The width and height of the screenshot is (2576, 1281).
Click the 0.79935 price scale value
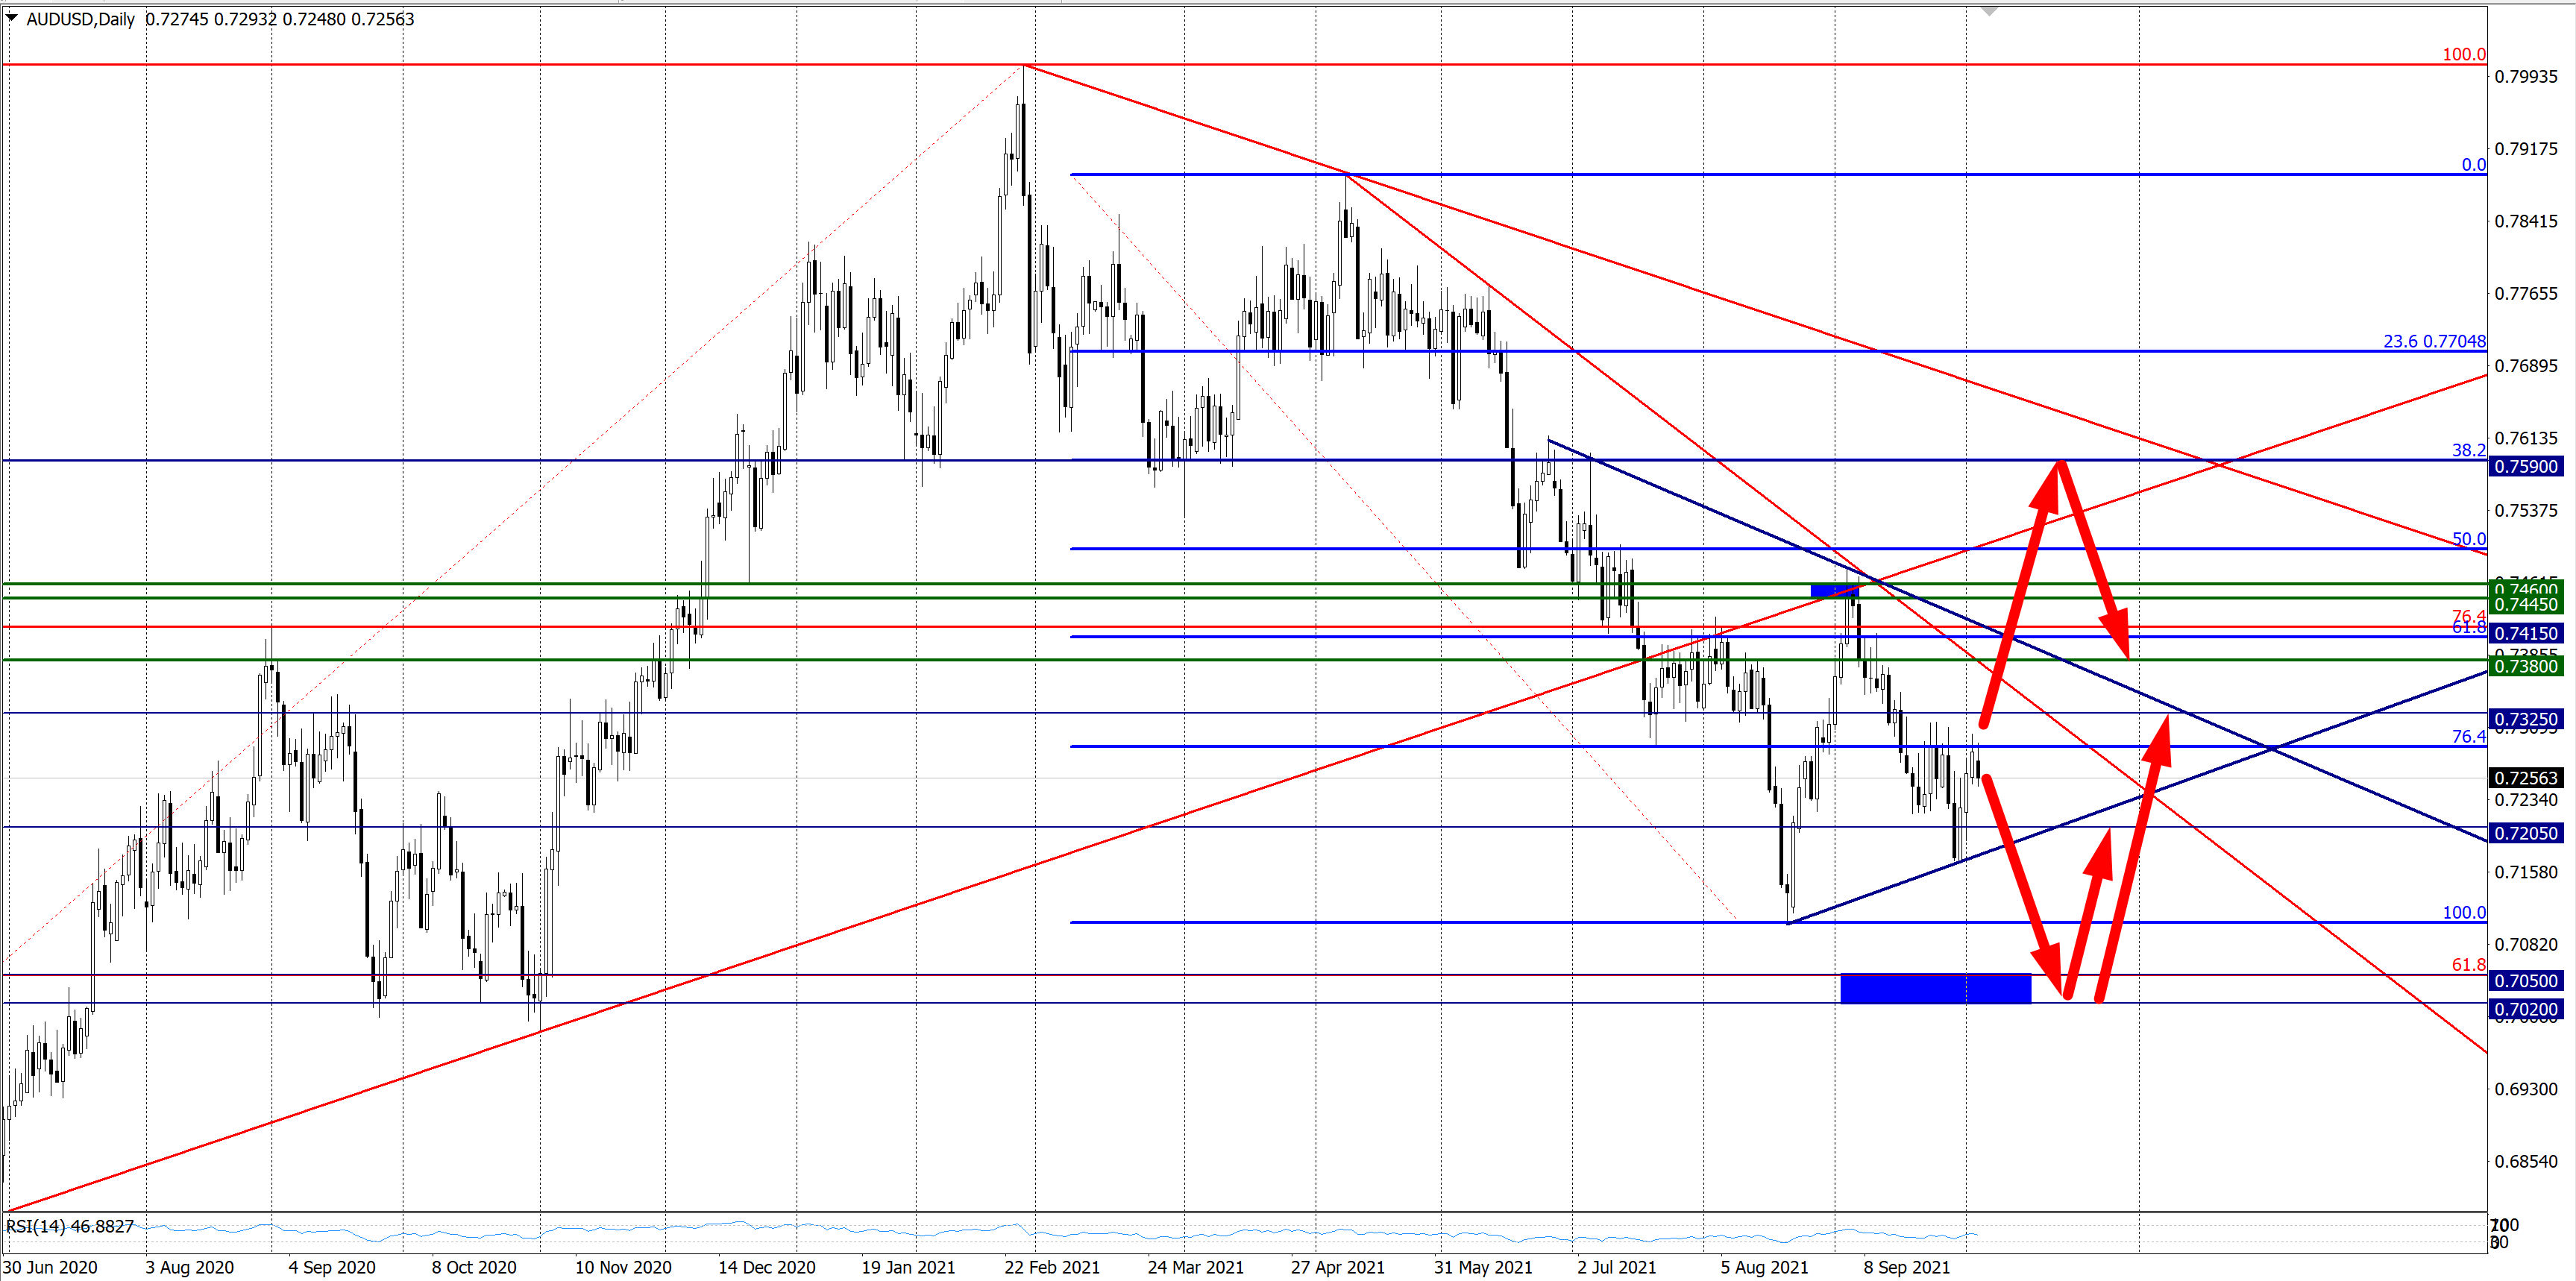tap(2525, 77)
